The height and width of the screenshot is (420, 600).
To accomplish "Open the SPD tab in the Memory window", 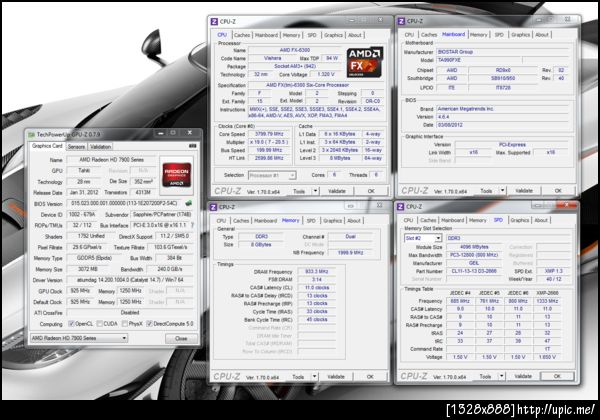I will [311, 220].
